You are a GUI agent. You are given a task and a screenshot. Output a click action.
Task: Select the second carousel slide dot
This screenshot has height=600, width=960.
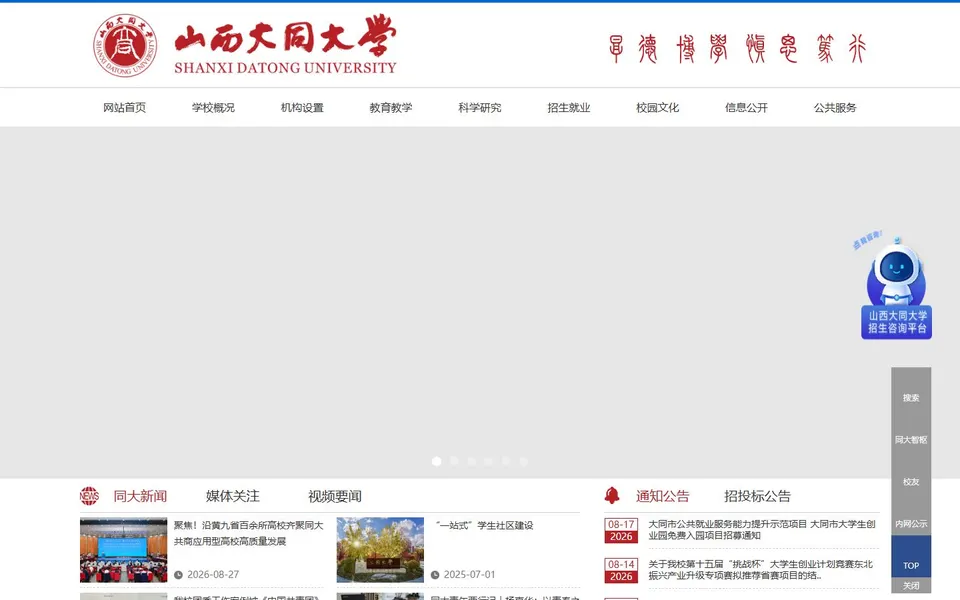point(454,461)
